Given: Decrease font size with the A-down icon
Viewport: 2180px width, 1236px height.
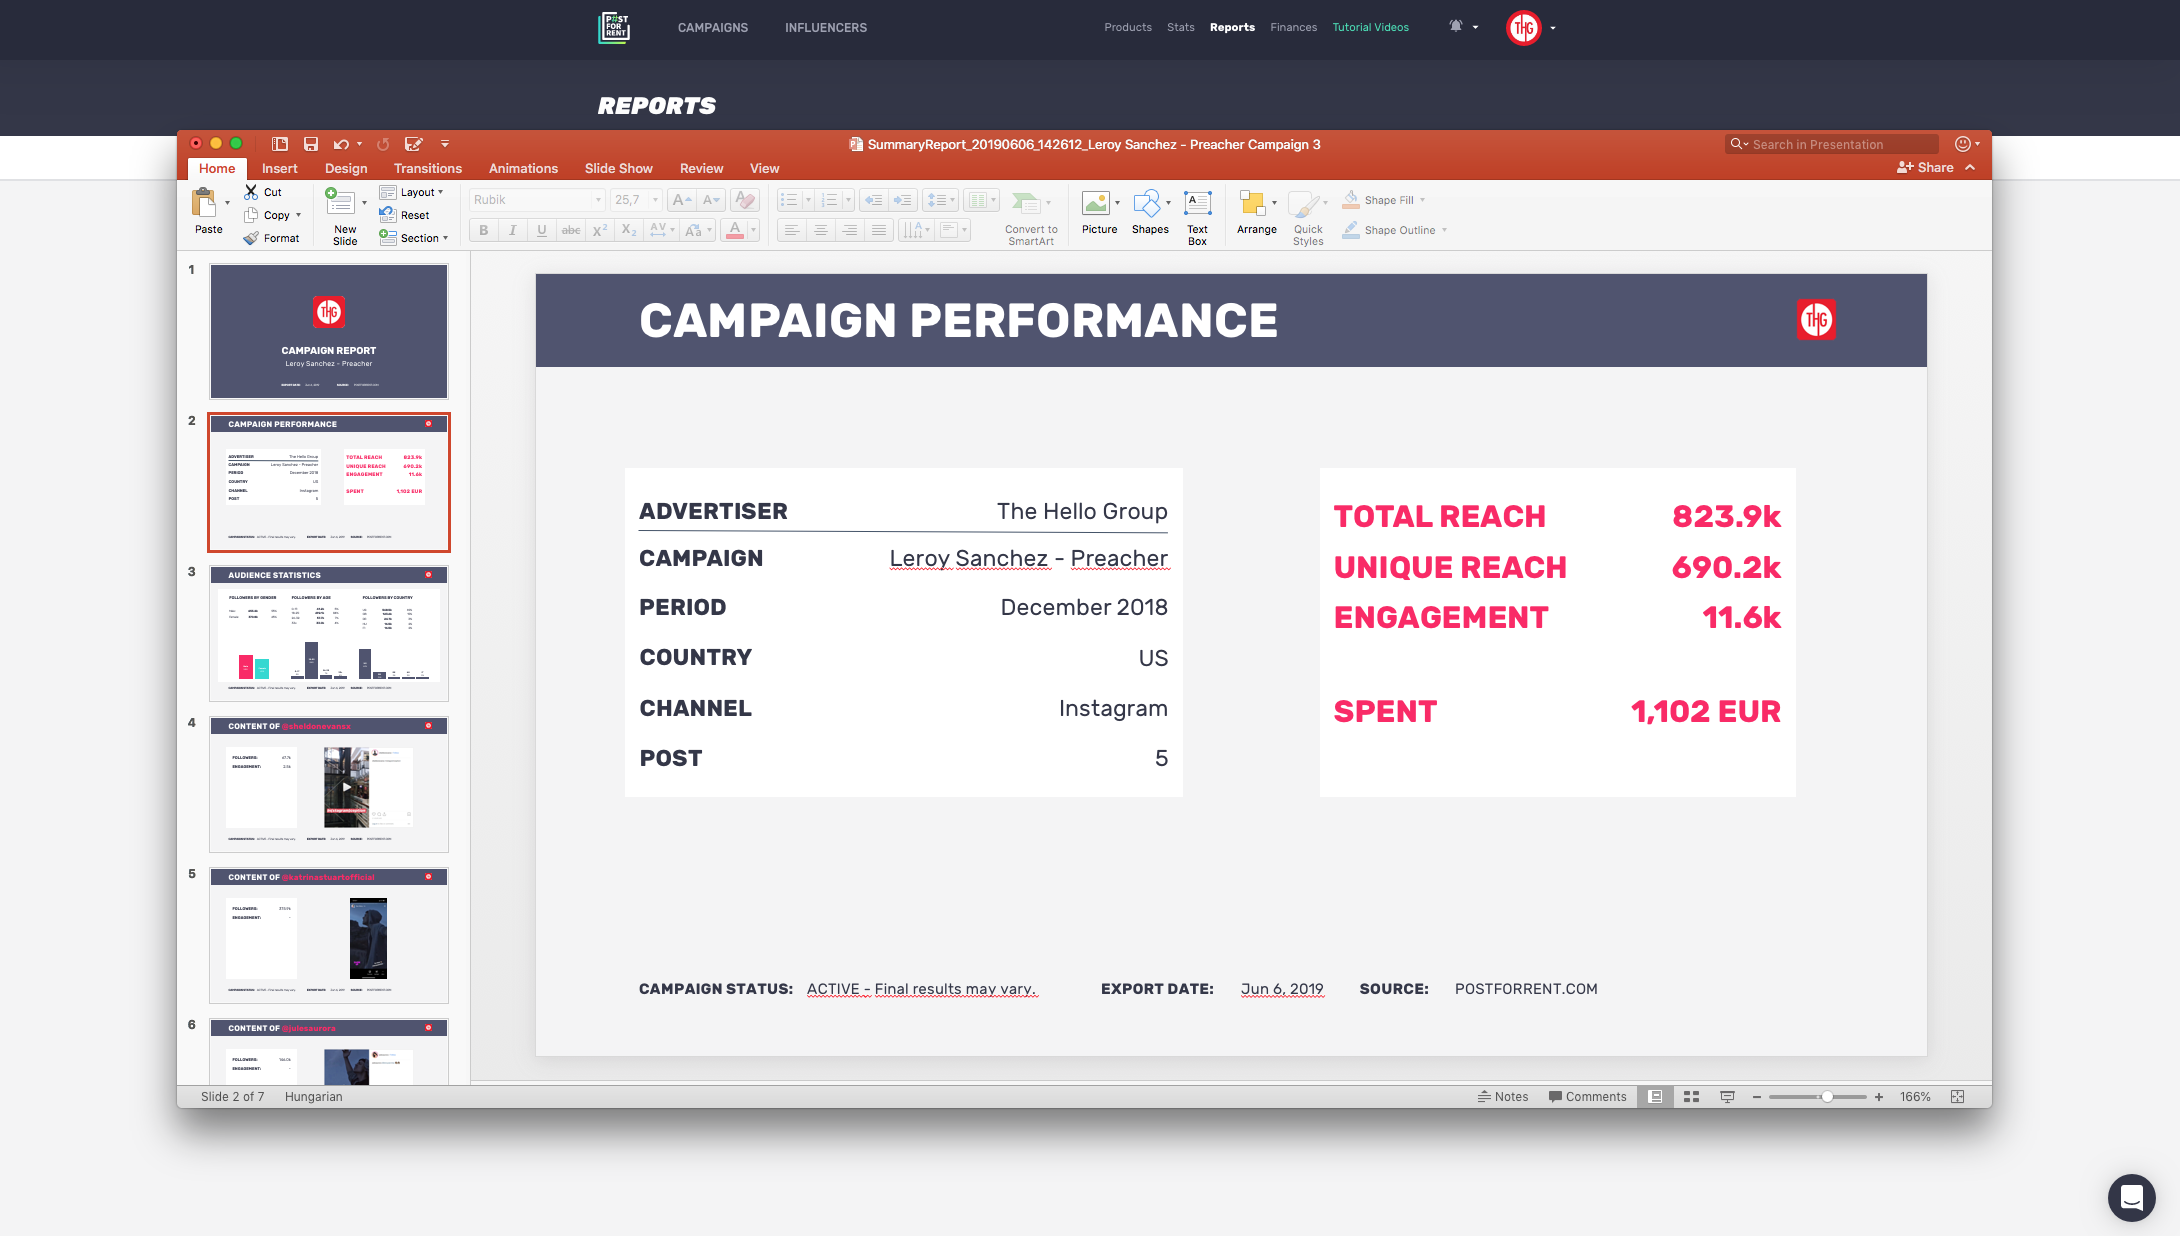Looking at the screenshot, I should click(x=711, y=200).
